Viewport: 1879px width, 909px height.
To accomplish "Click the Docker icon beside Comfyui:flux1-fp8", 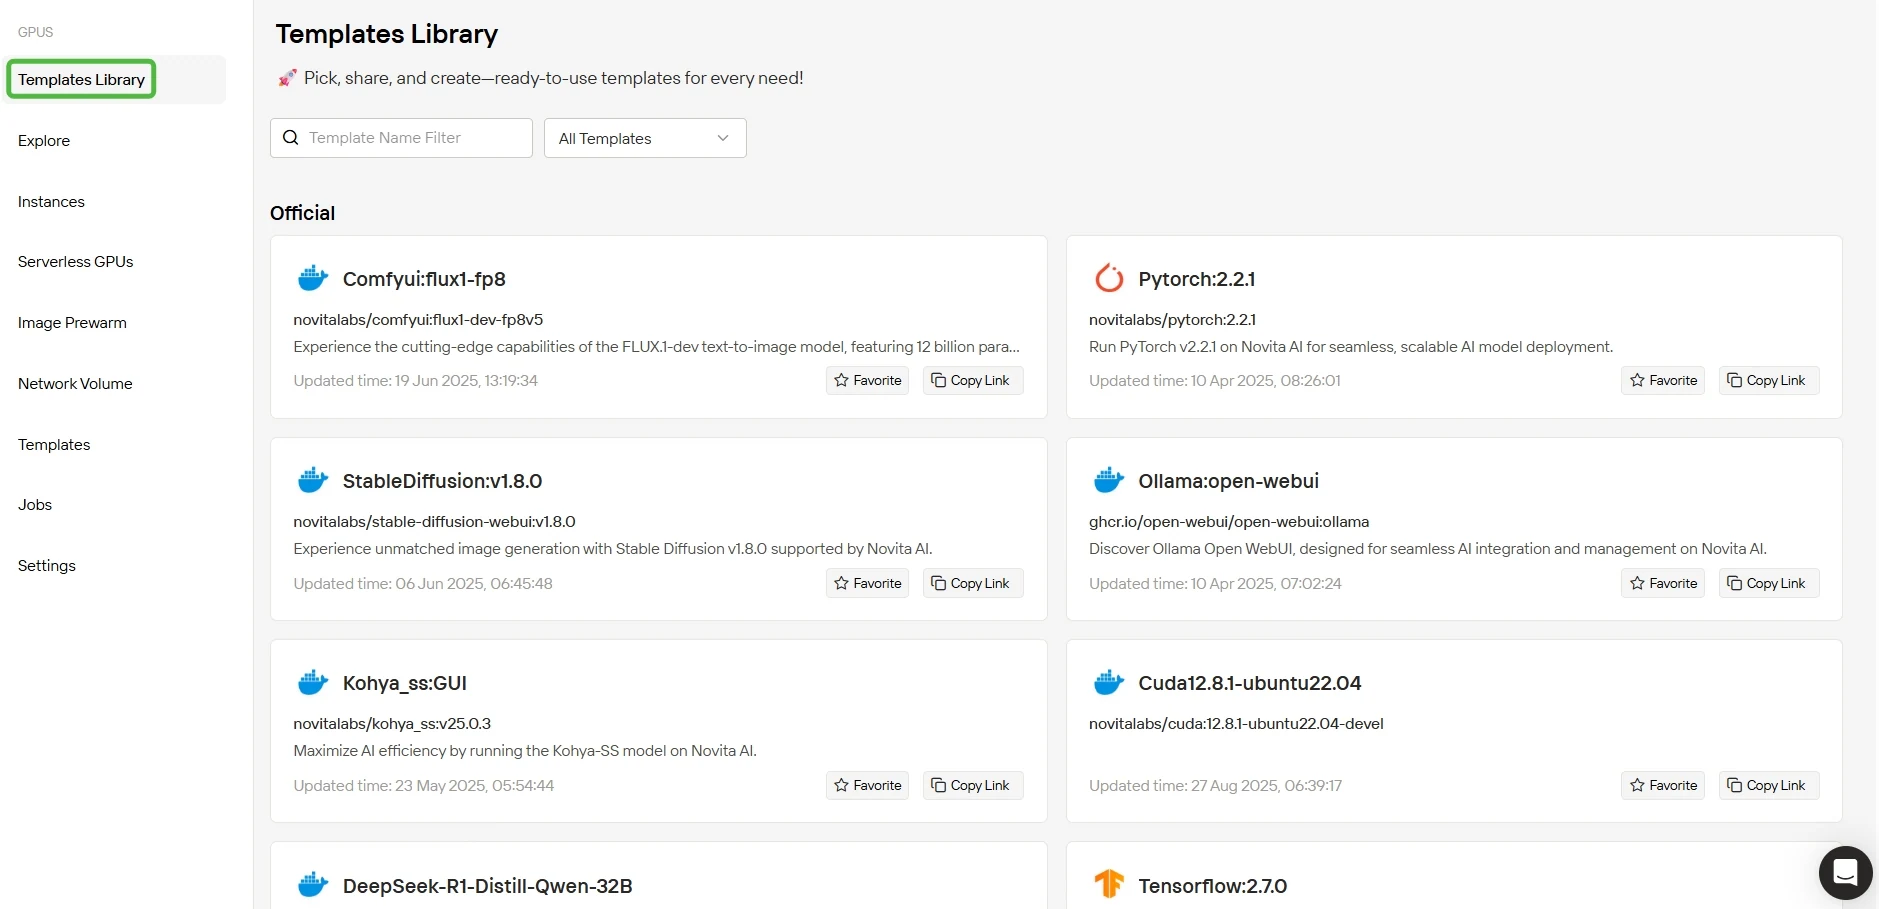I will [313, 278].
